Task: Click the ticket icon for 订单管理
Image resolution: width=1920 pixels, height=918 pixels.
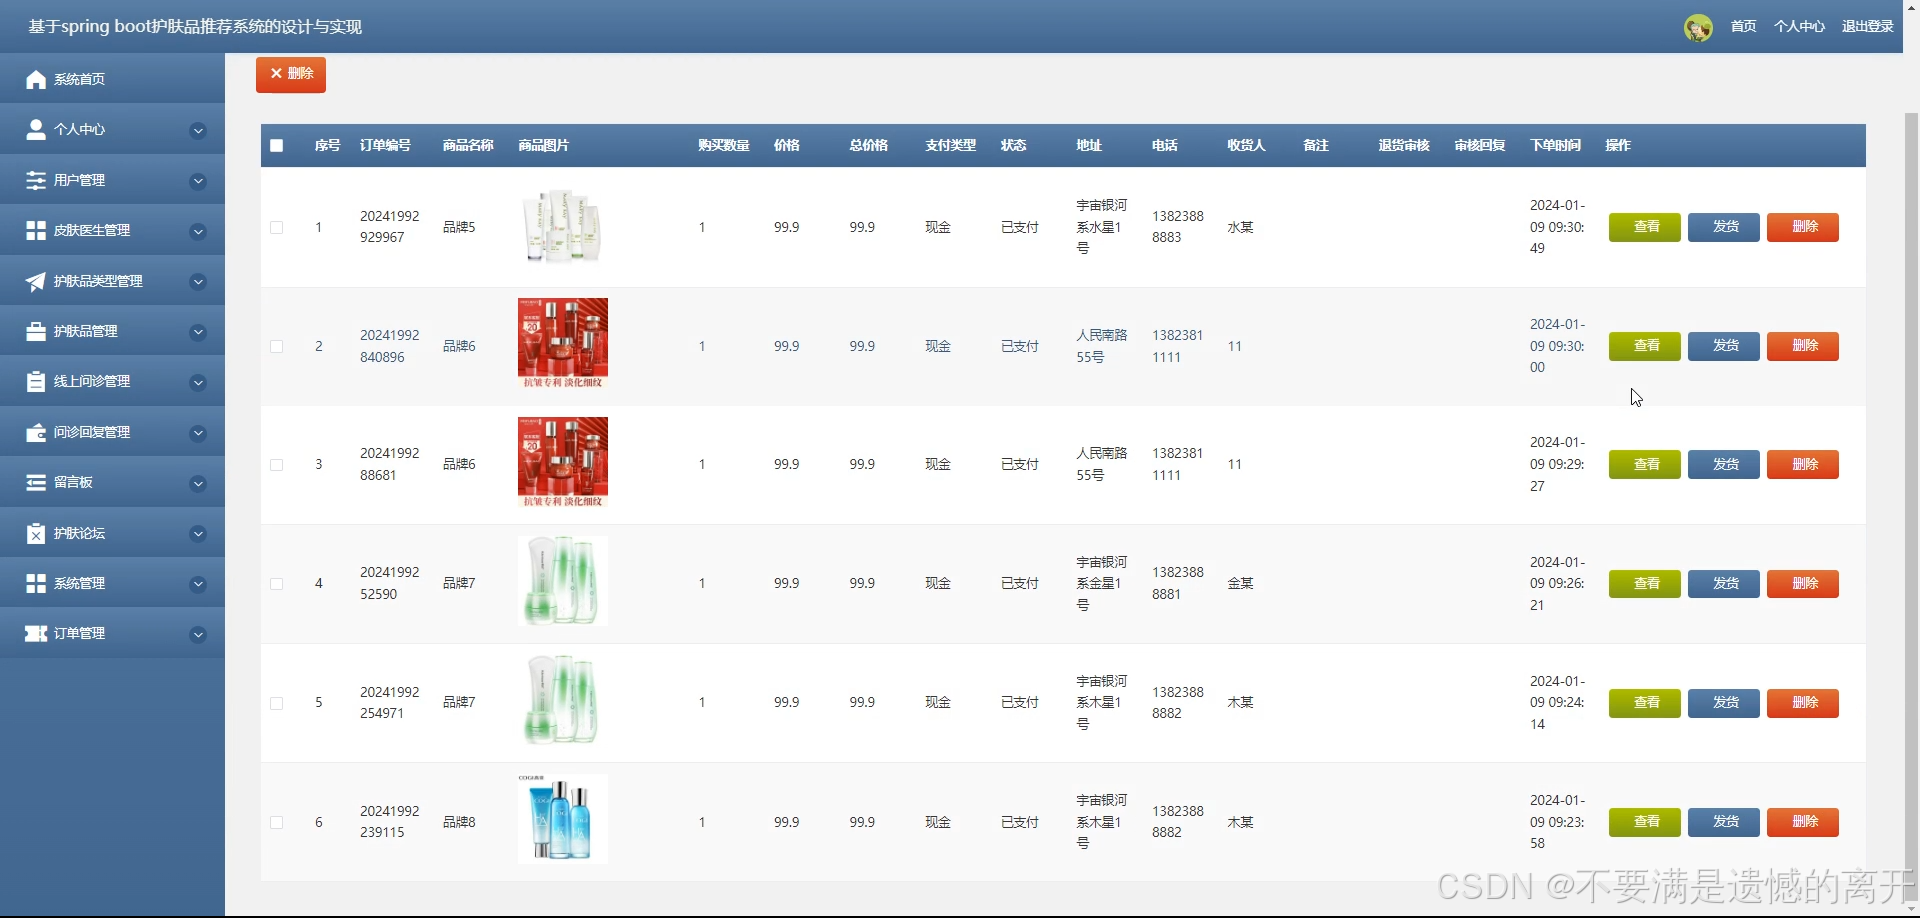Action: (36, 633)
